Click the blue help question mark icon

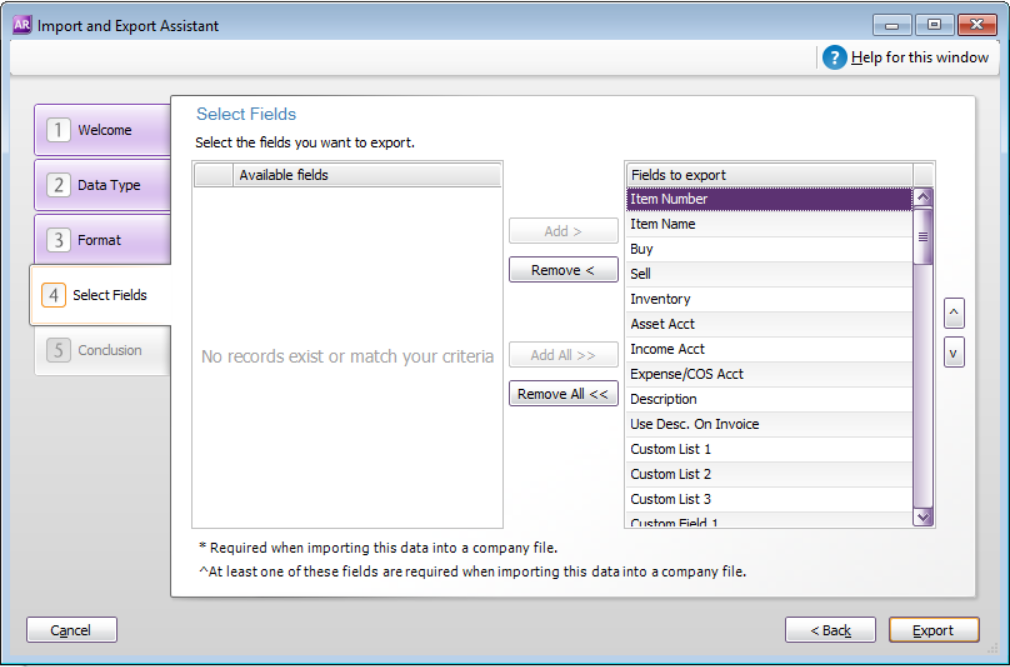[834, 58]
